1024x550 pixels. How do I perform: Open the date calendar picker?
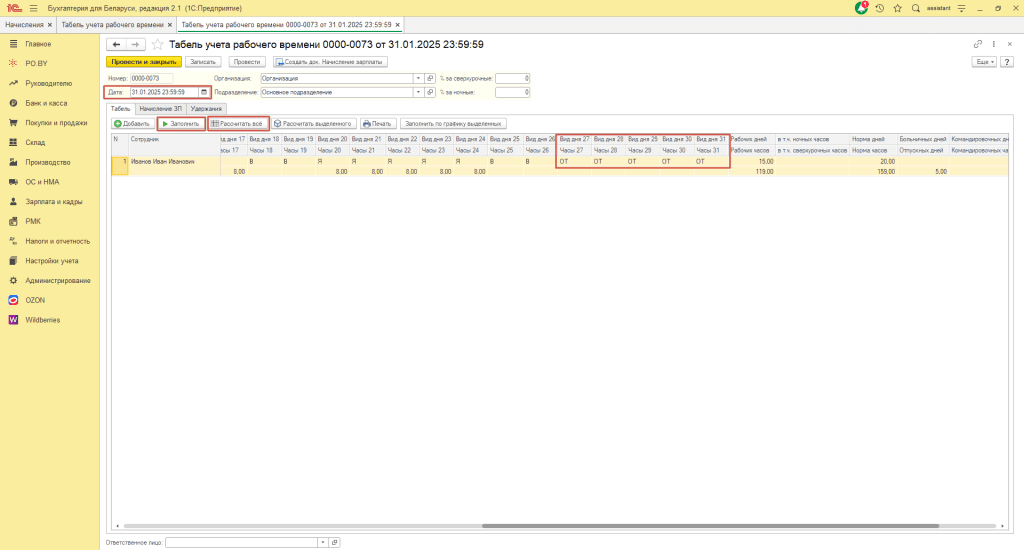click(x=204, y=92)
